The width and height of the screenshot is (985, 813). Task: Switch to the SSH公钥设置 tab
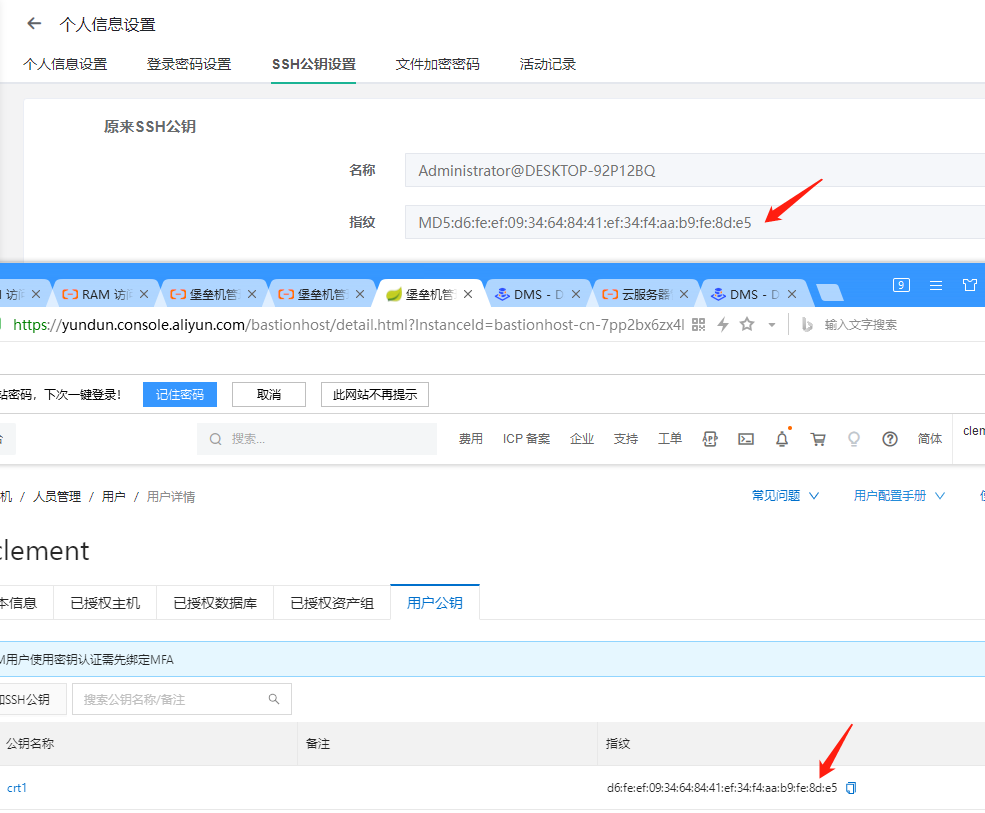click(x=313, y=63)
